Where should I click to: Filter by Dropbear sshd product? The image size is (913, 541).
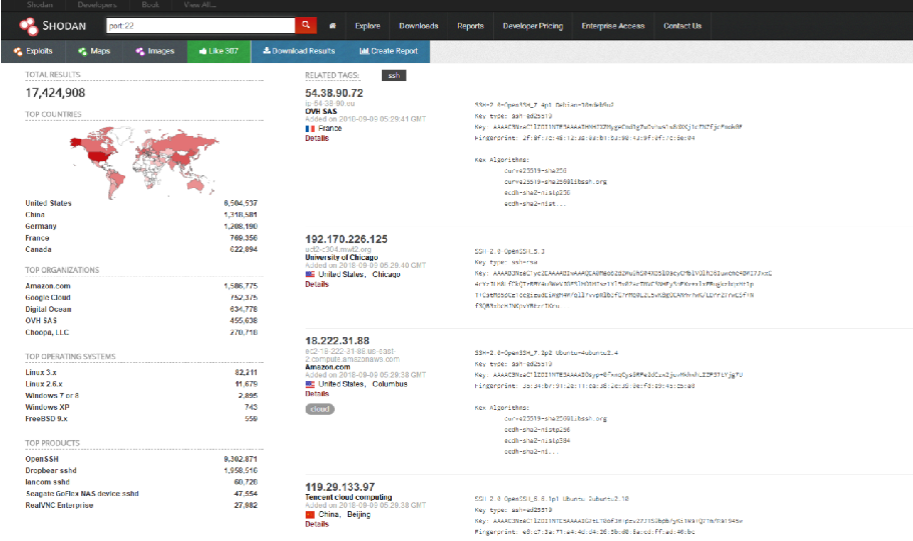point(51,471)
